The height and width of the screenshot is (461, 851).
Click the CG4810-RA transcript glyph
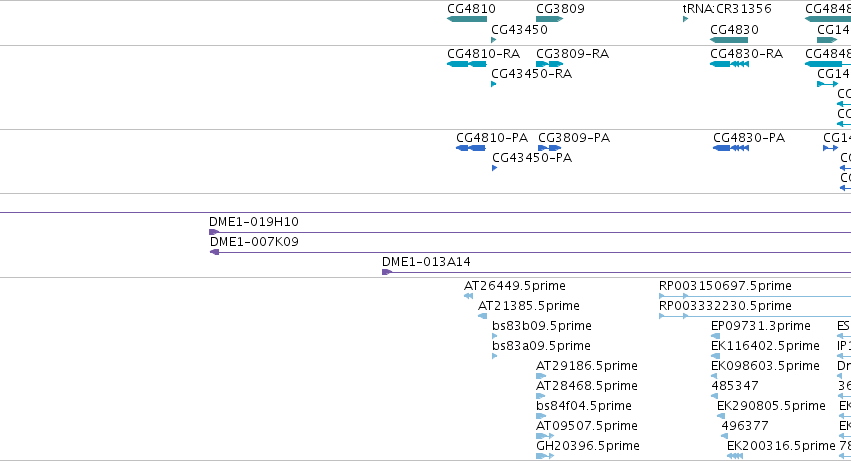pyautogui.click(x=467, y=64)
